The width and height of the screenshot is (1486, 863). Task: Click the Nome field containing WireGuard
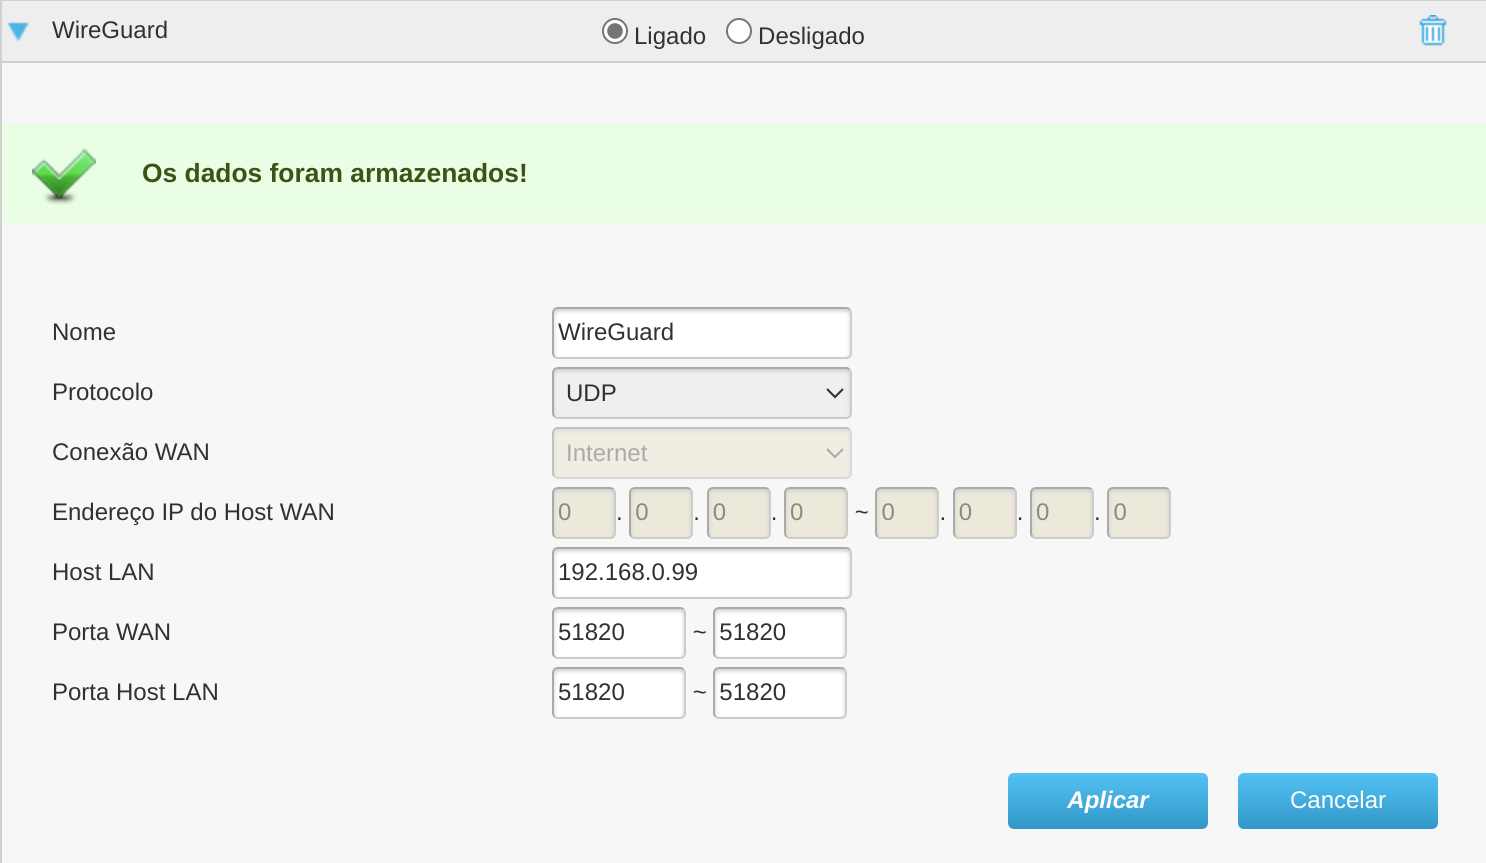[700, 332]
